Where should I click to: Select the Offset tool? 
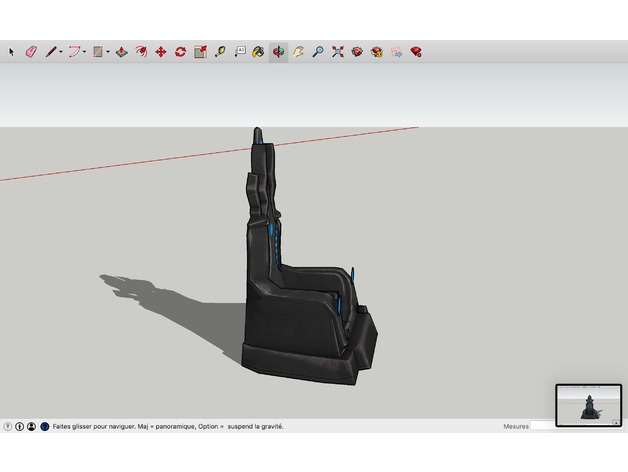pyautogui.click(x=141, y=51)
